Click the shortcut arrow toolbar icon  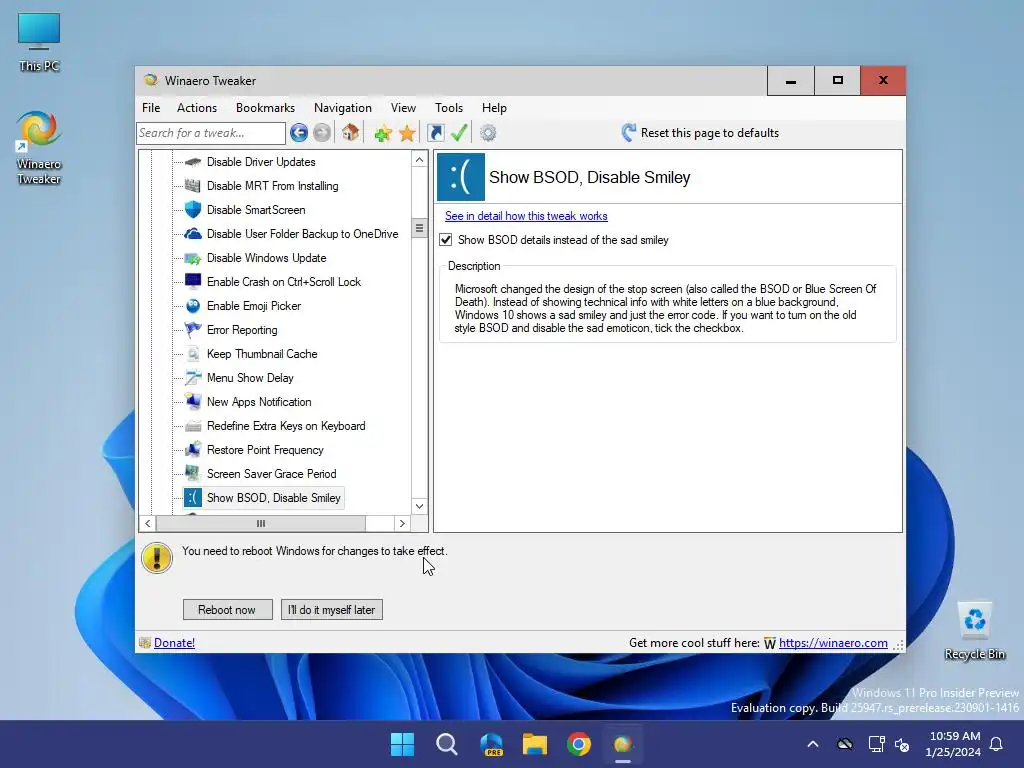(x=436, y=133)
